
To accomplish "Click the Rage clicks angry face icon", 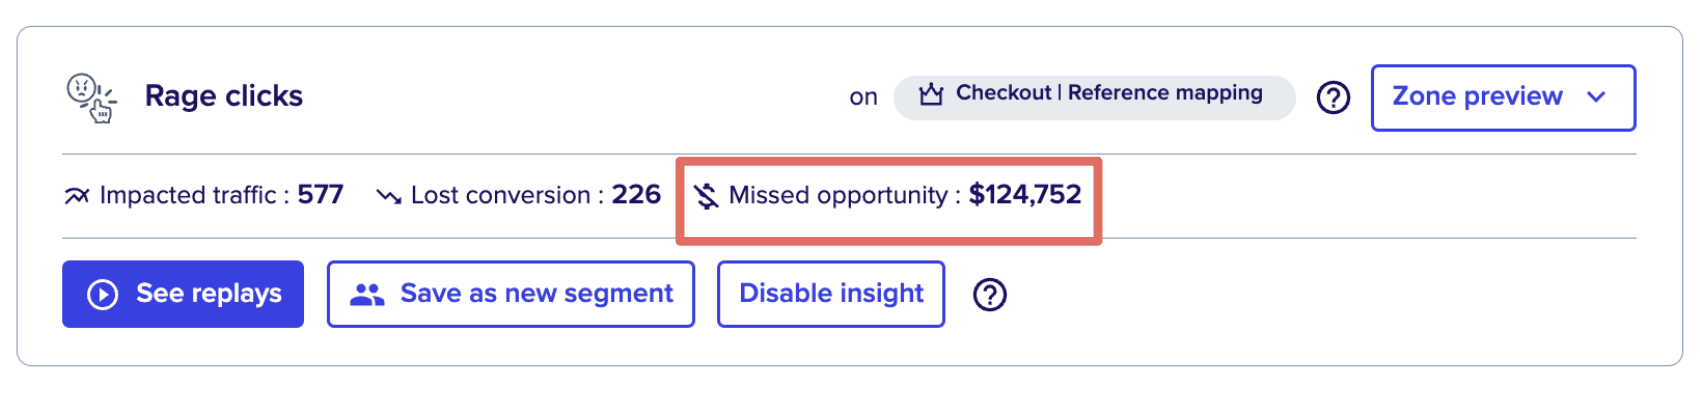I will pos(91,97).
